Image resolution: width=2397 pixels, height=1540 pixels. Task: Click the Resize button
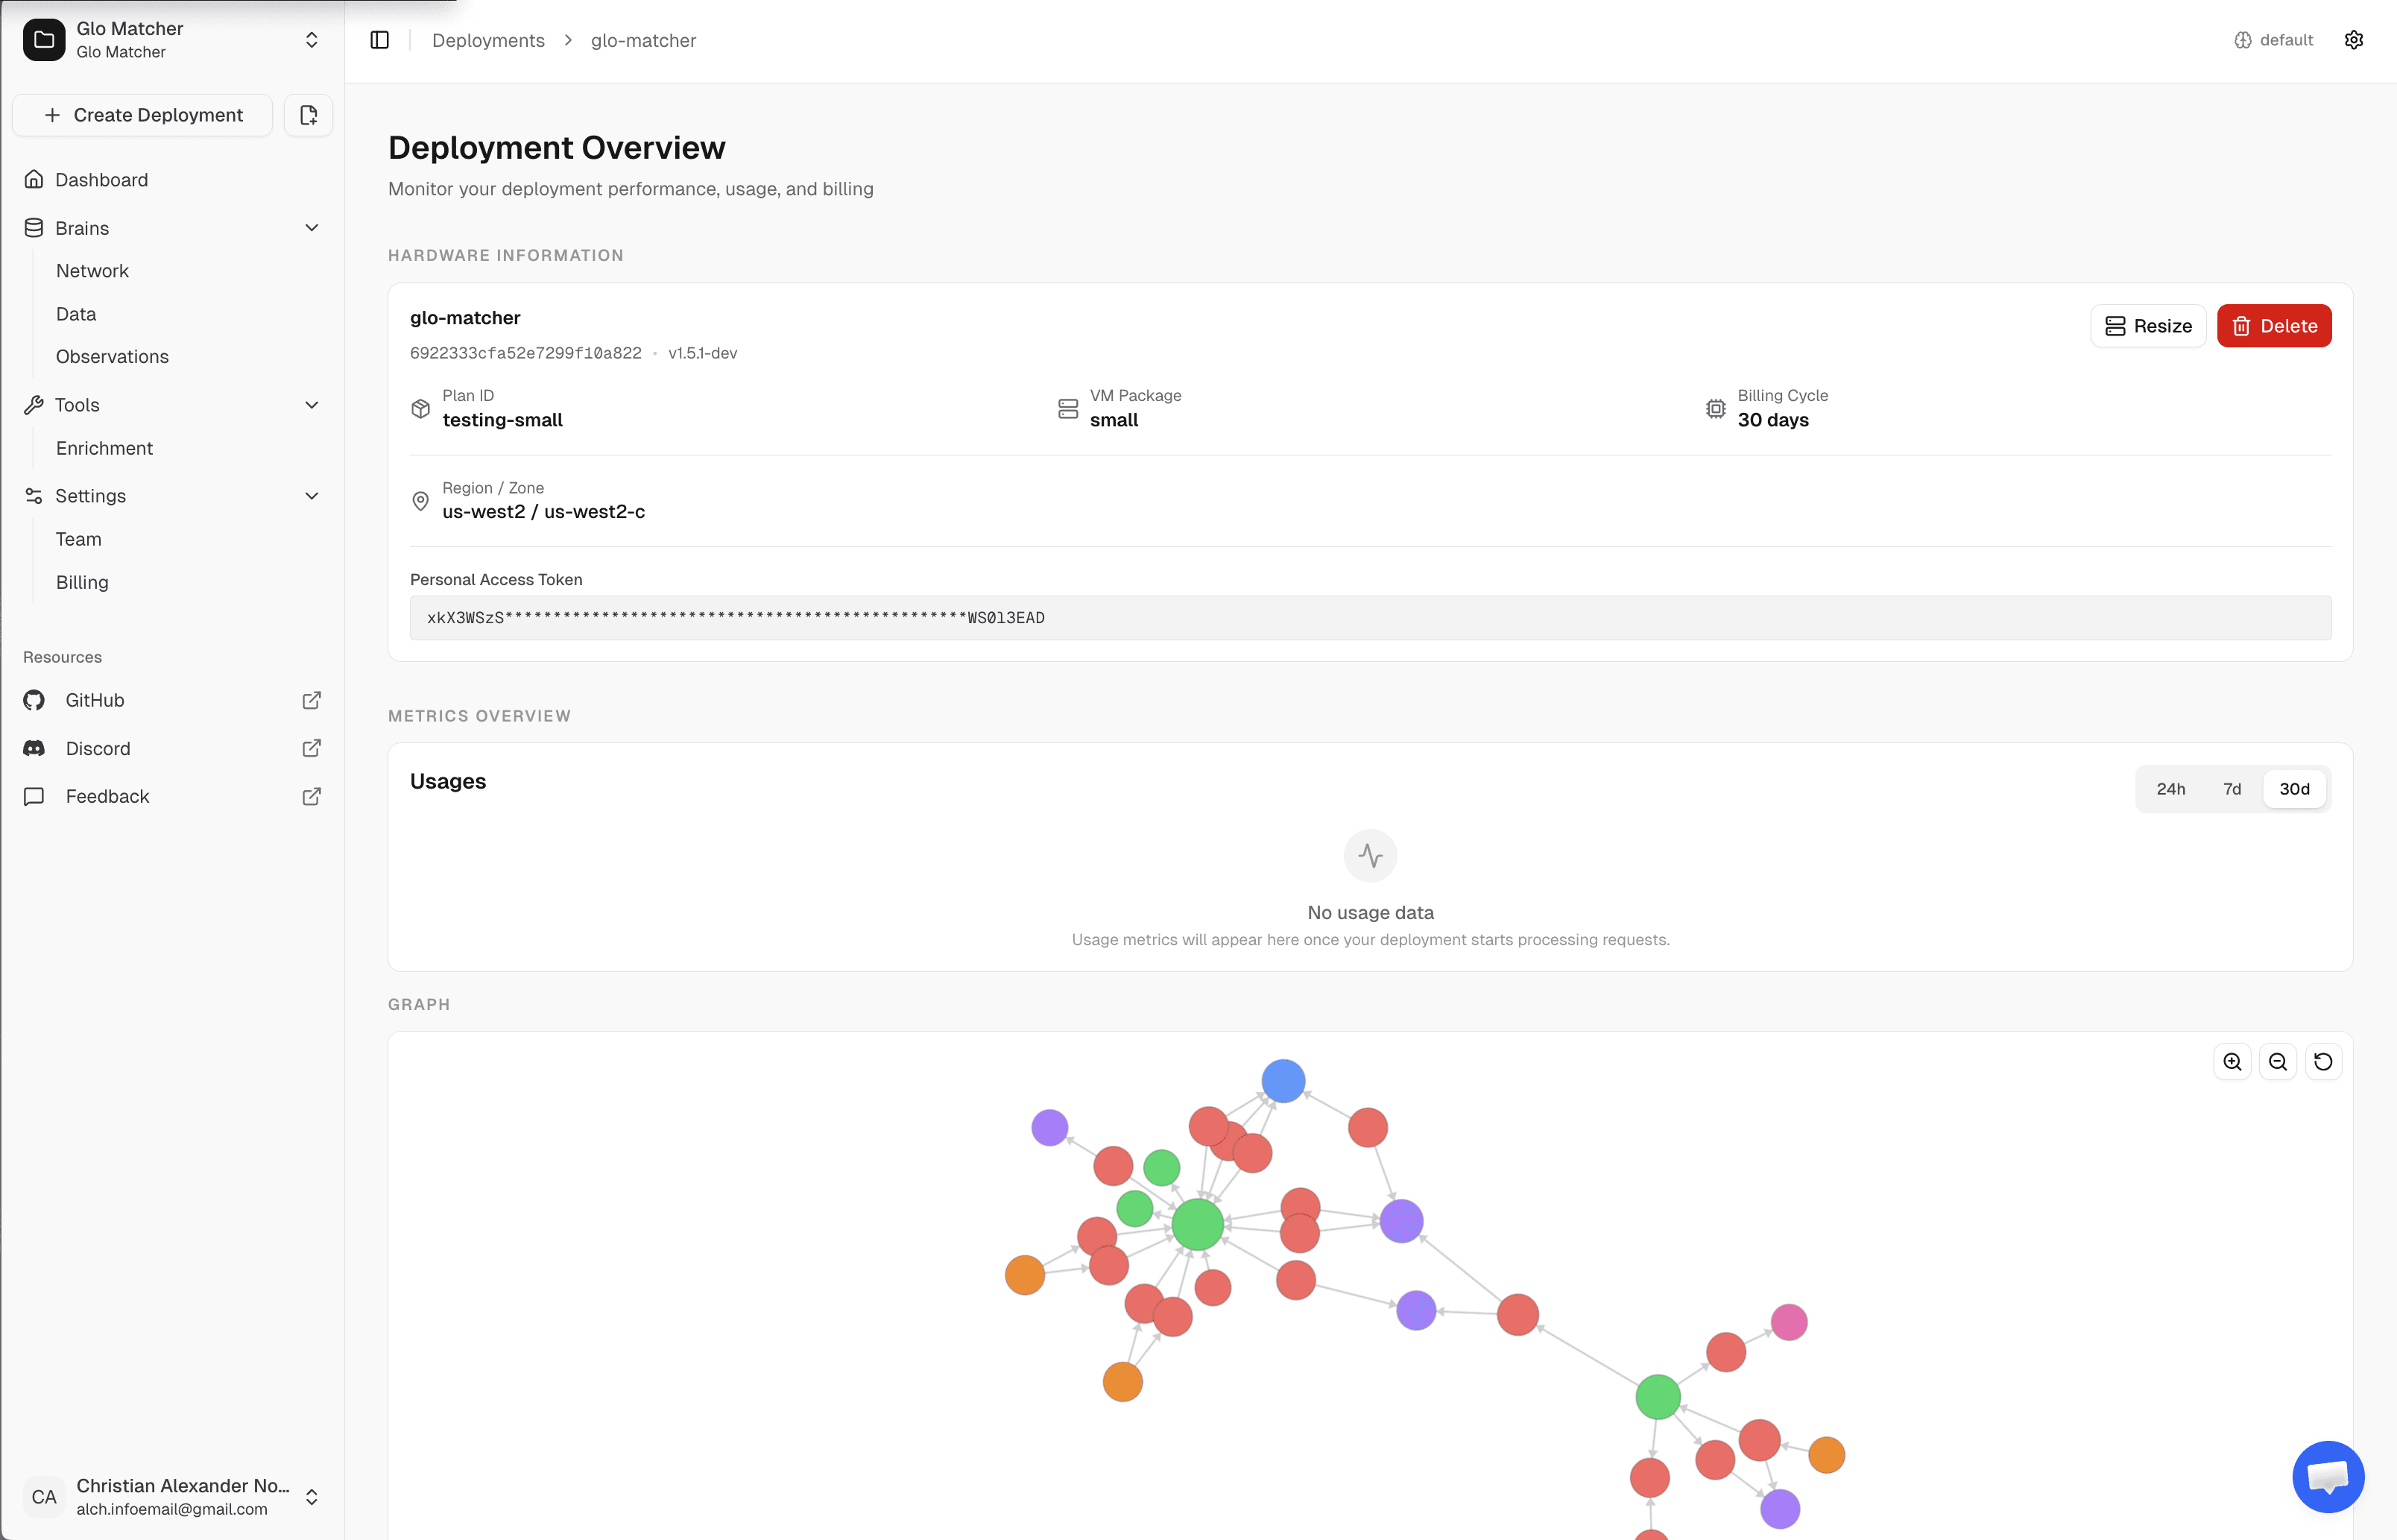coord(2148,326)
